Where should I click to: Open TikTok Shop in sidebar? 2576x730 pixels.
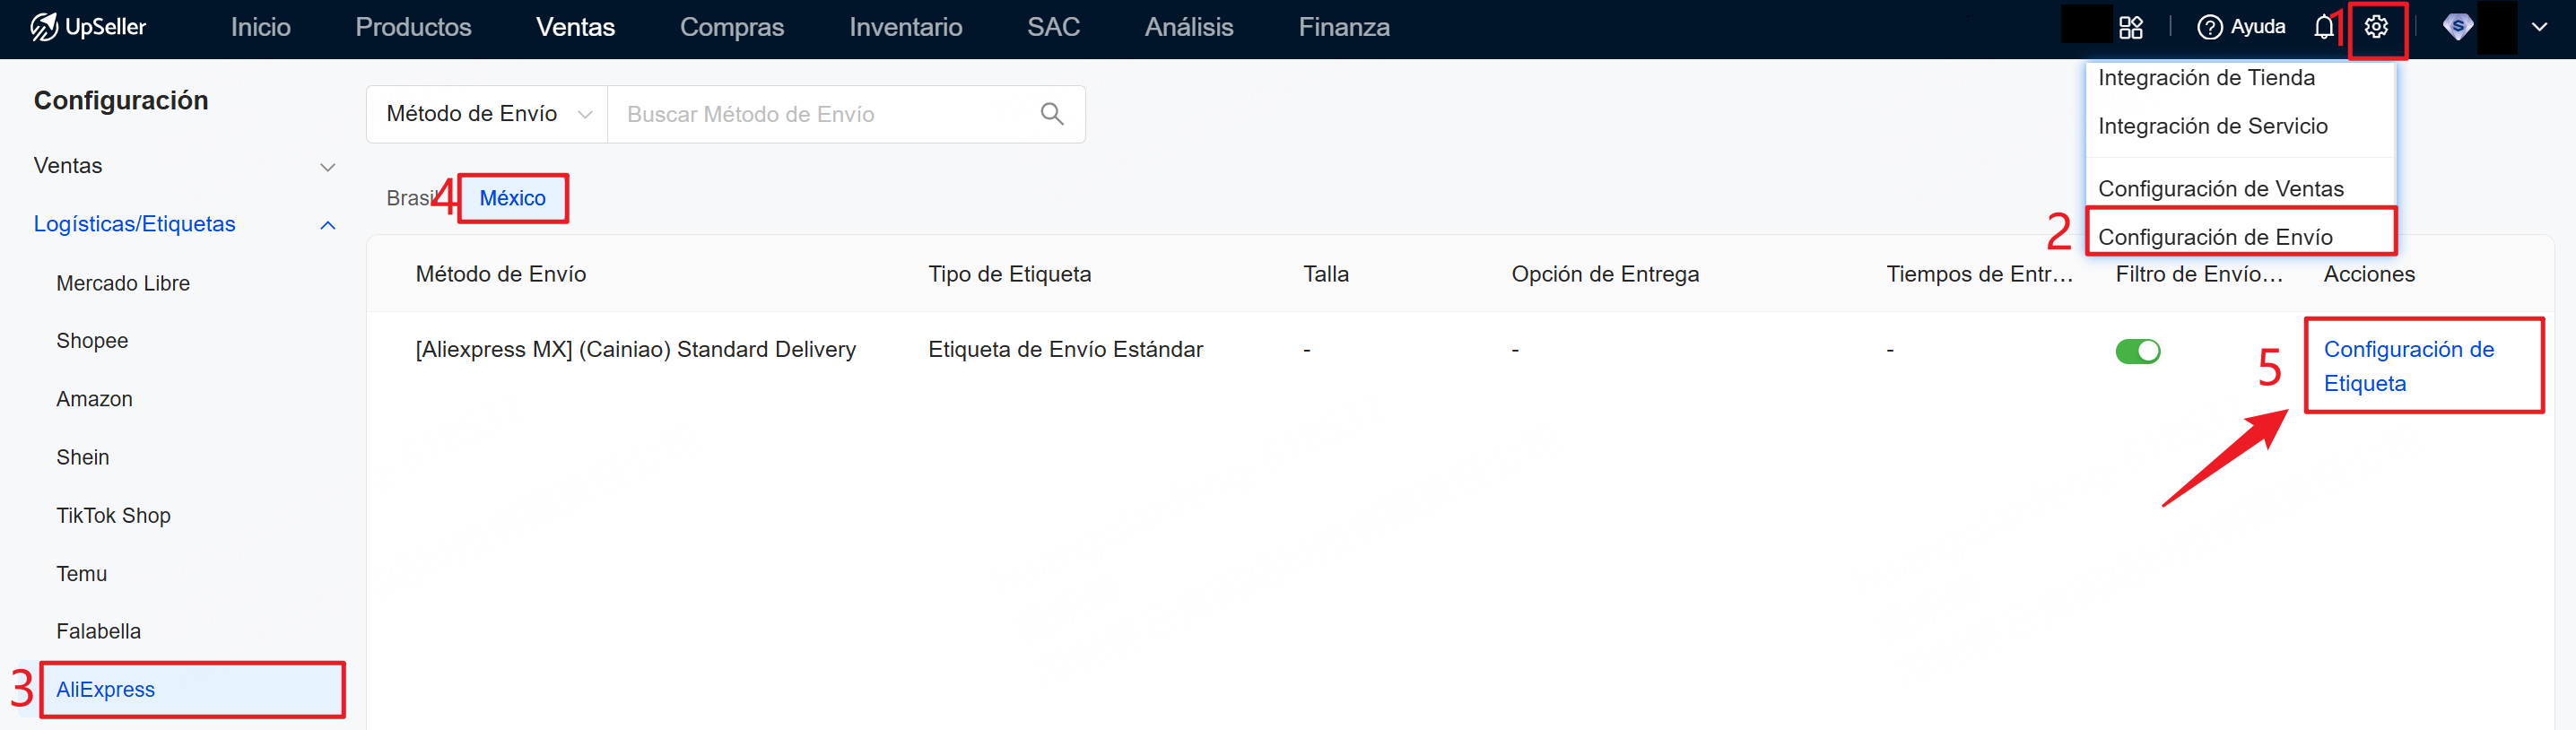pos(113,515)
